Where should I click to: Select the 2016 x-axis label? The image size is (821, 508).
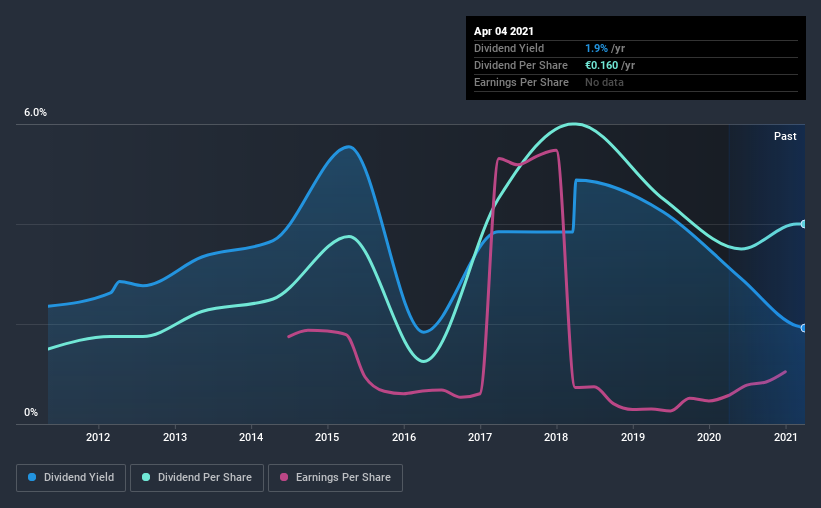click(x=404, y=437)
